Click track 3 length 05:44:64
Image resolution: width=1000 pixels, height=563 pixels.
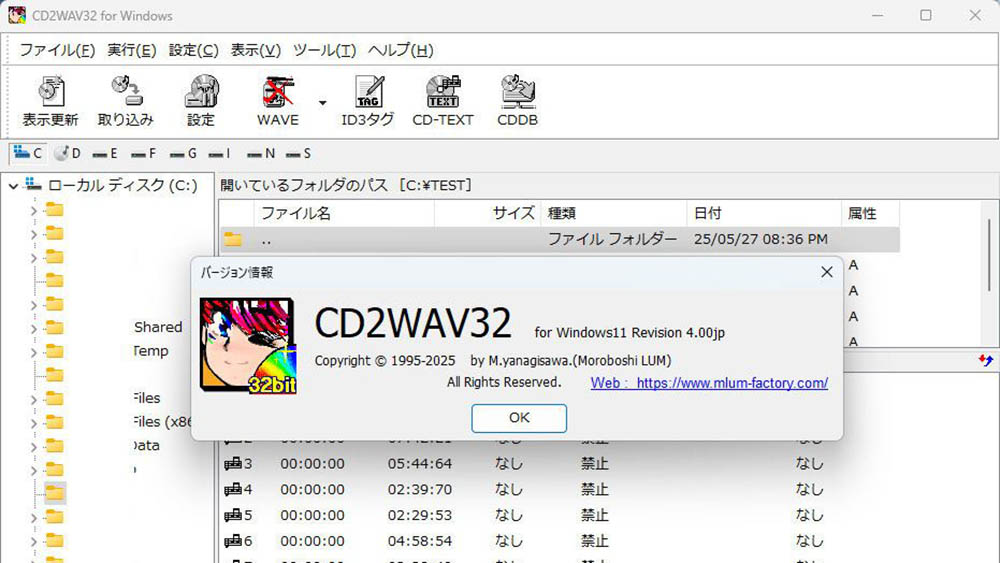point(420,464)
